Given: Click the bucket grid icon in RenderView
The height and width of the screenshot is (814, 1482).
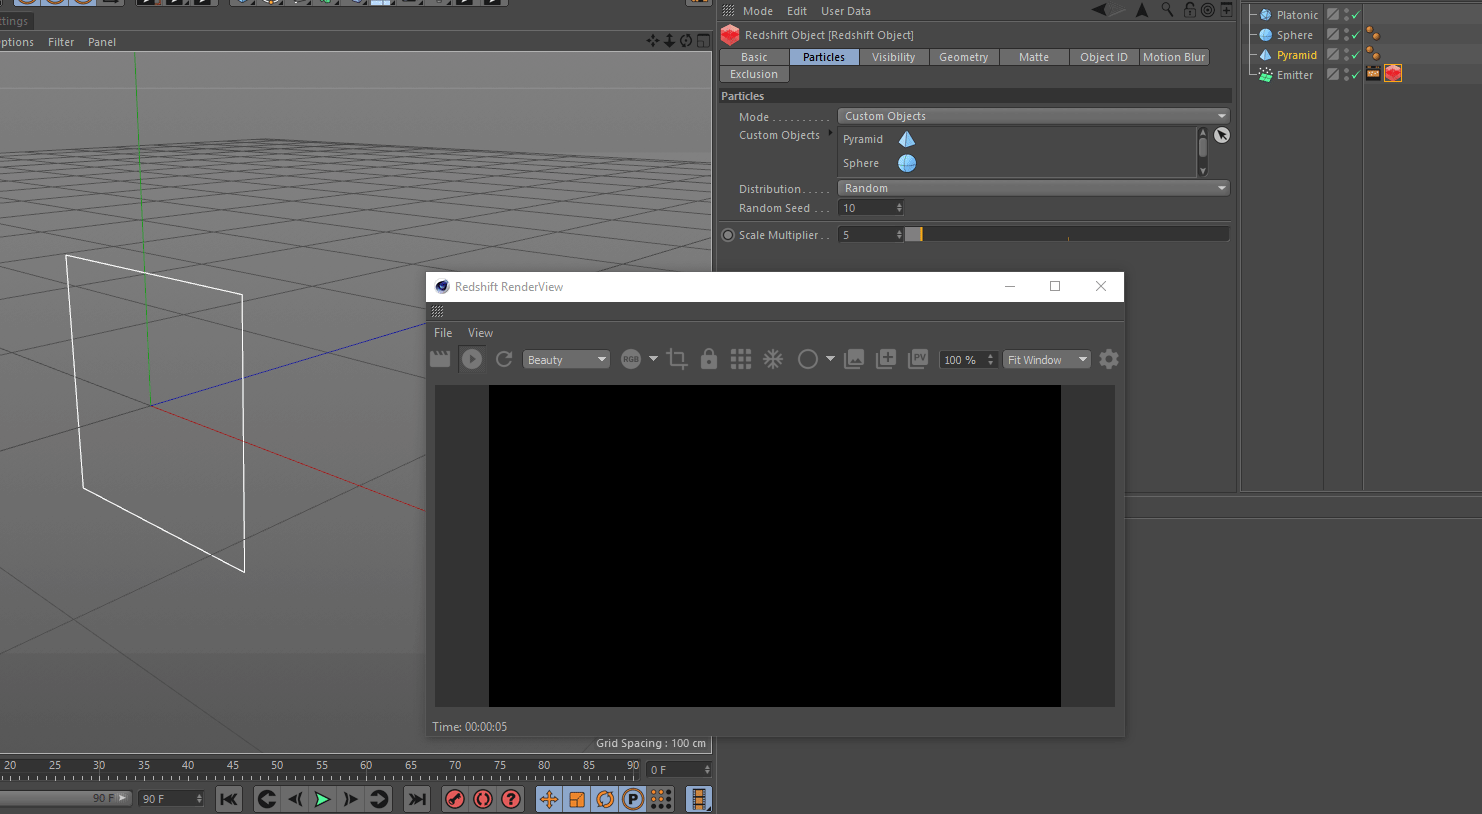Looking at the screenshot, I should 741,359.
